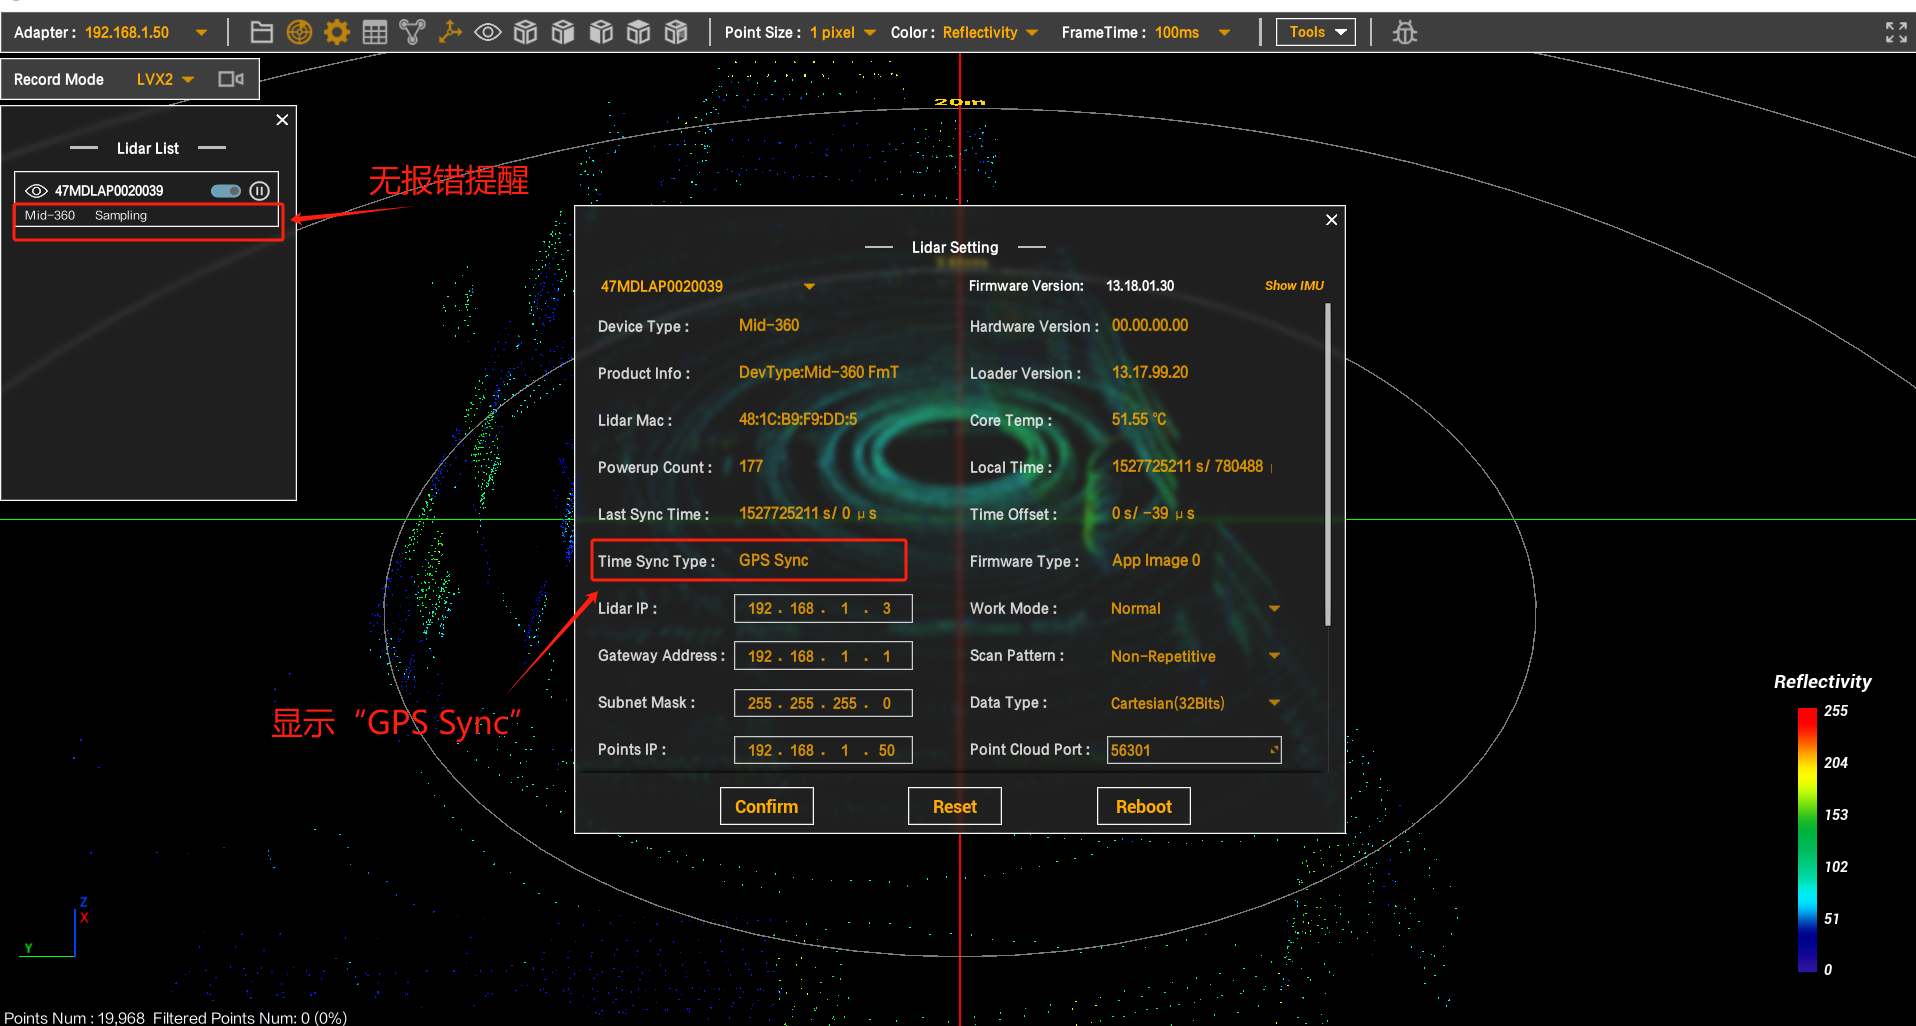
Task: Click the Reflectivity color gradient bar
Action: pyautogui.click(x=1807, y=840)
